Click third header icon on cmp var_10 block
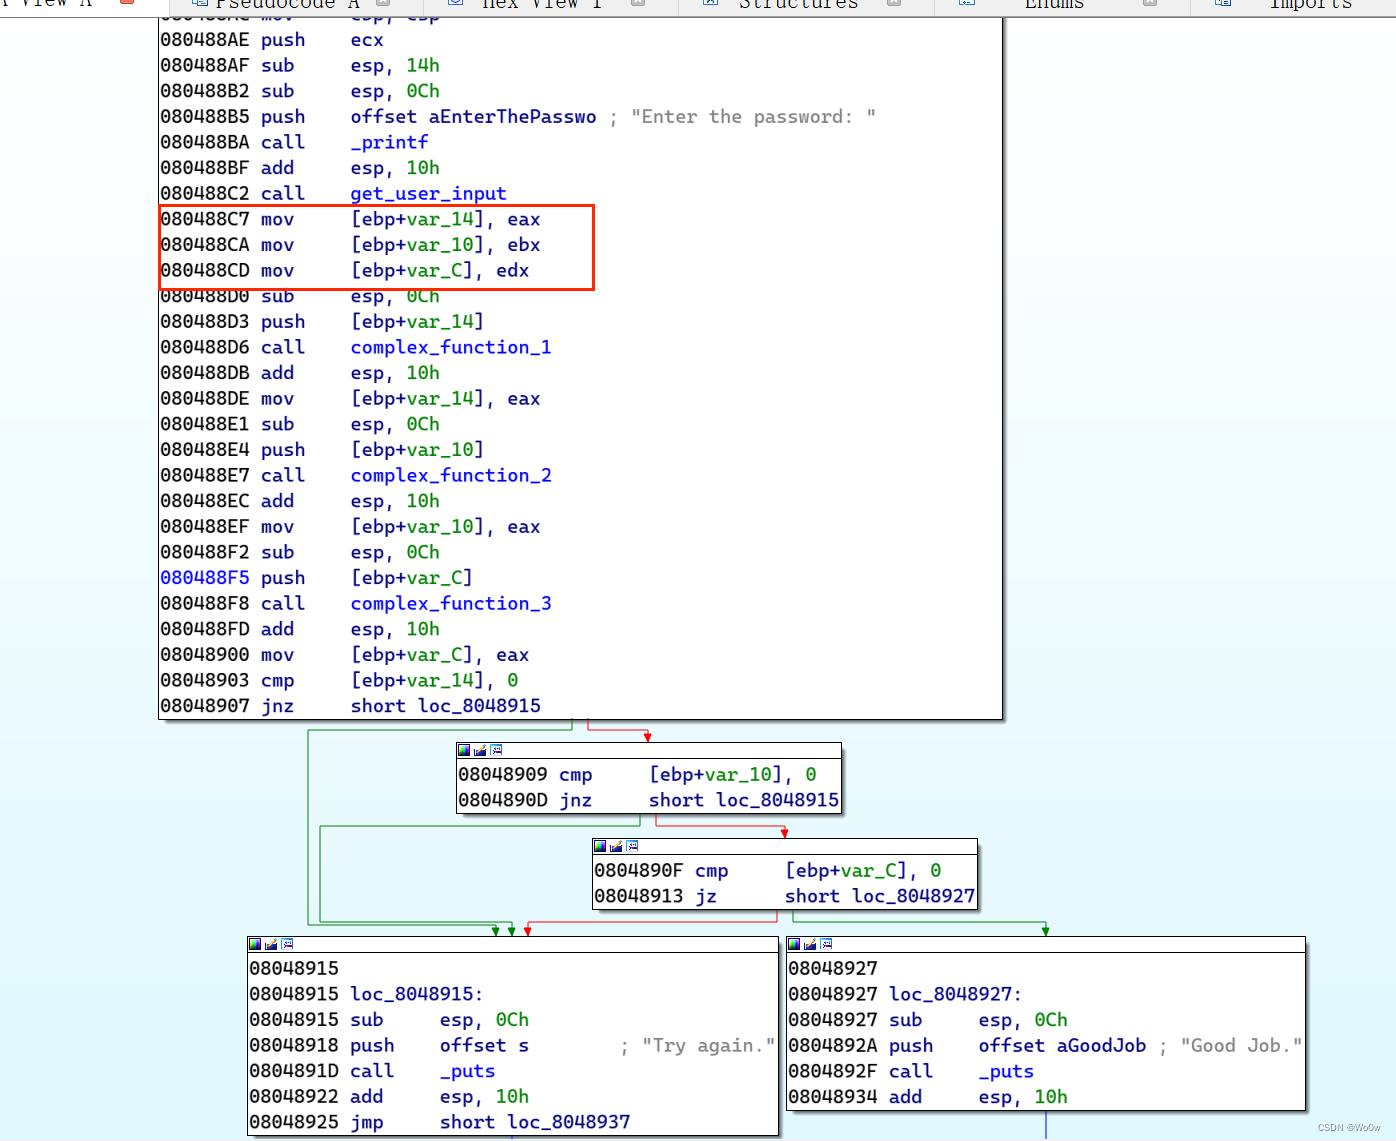The height and width of the screenshot is (1141, 1396). (x=496, y=750)
